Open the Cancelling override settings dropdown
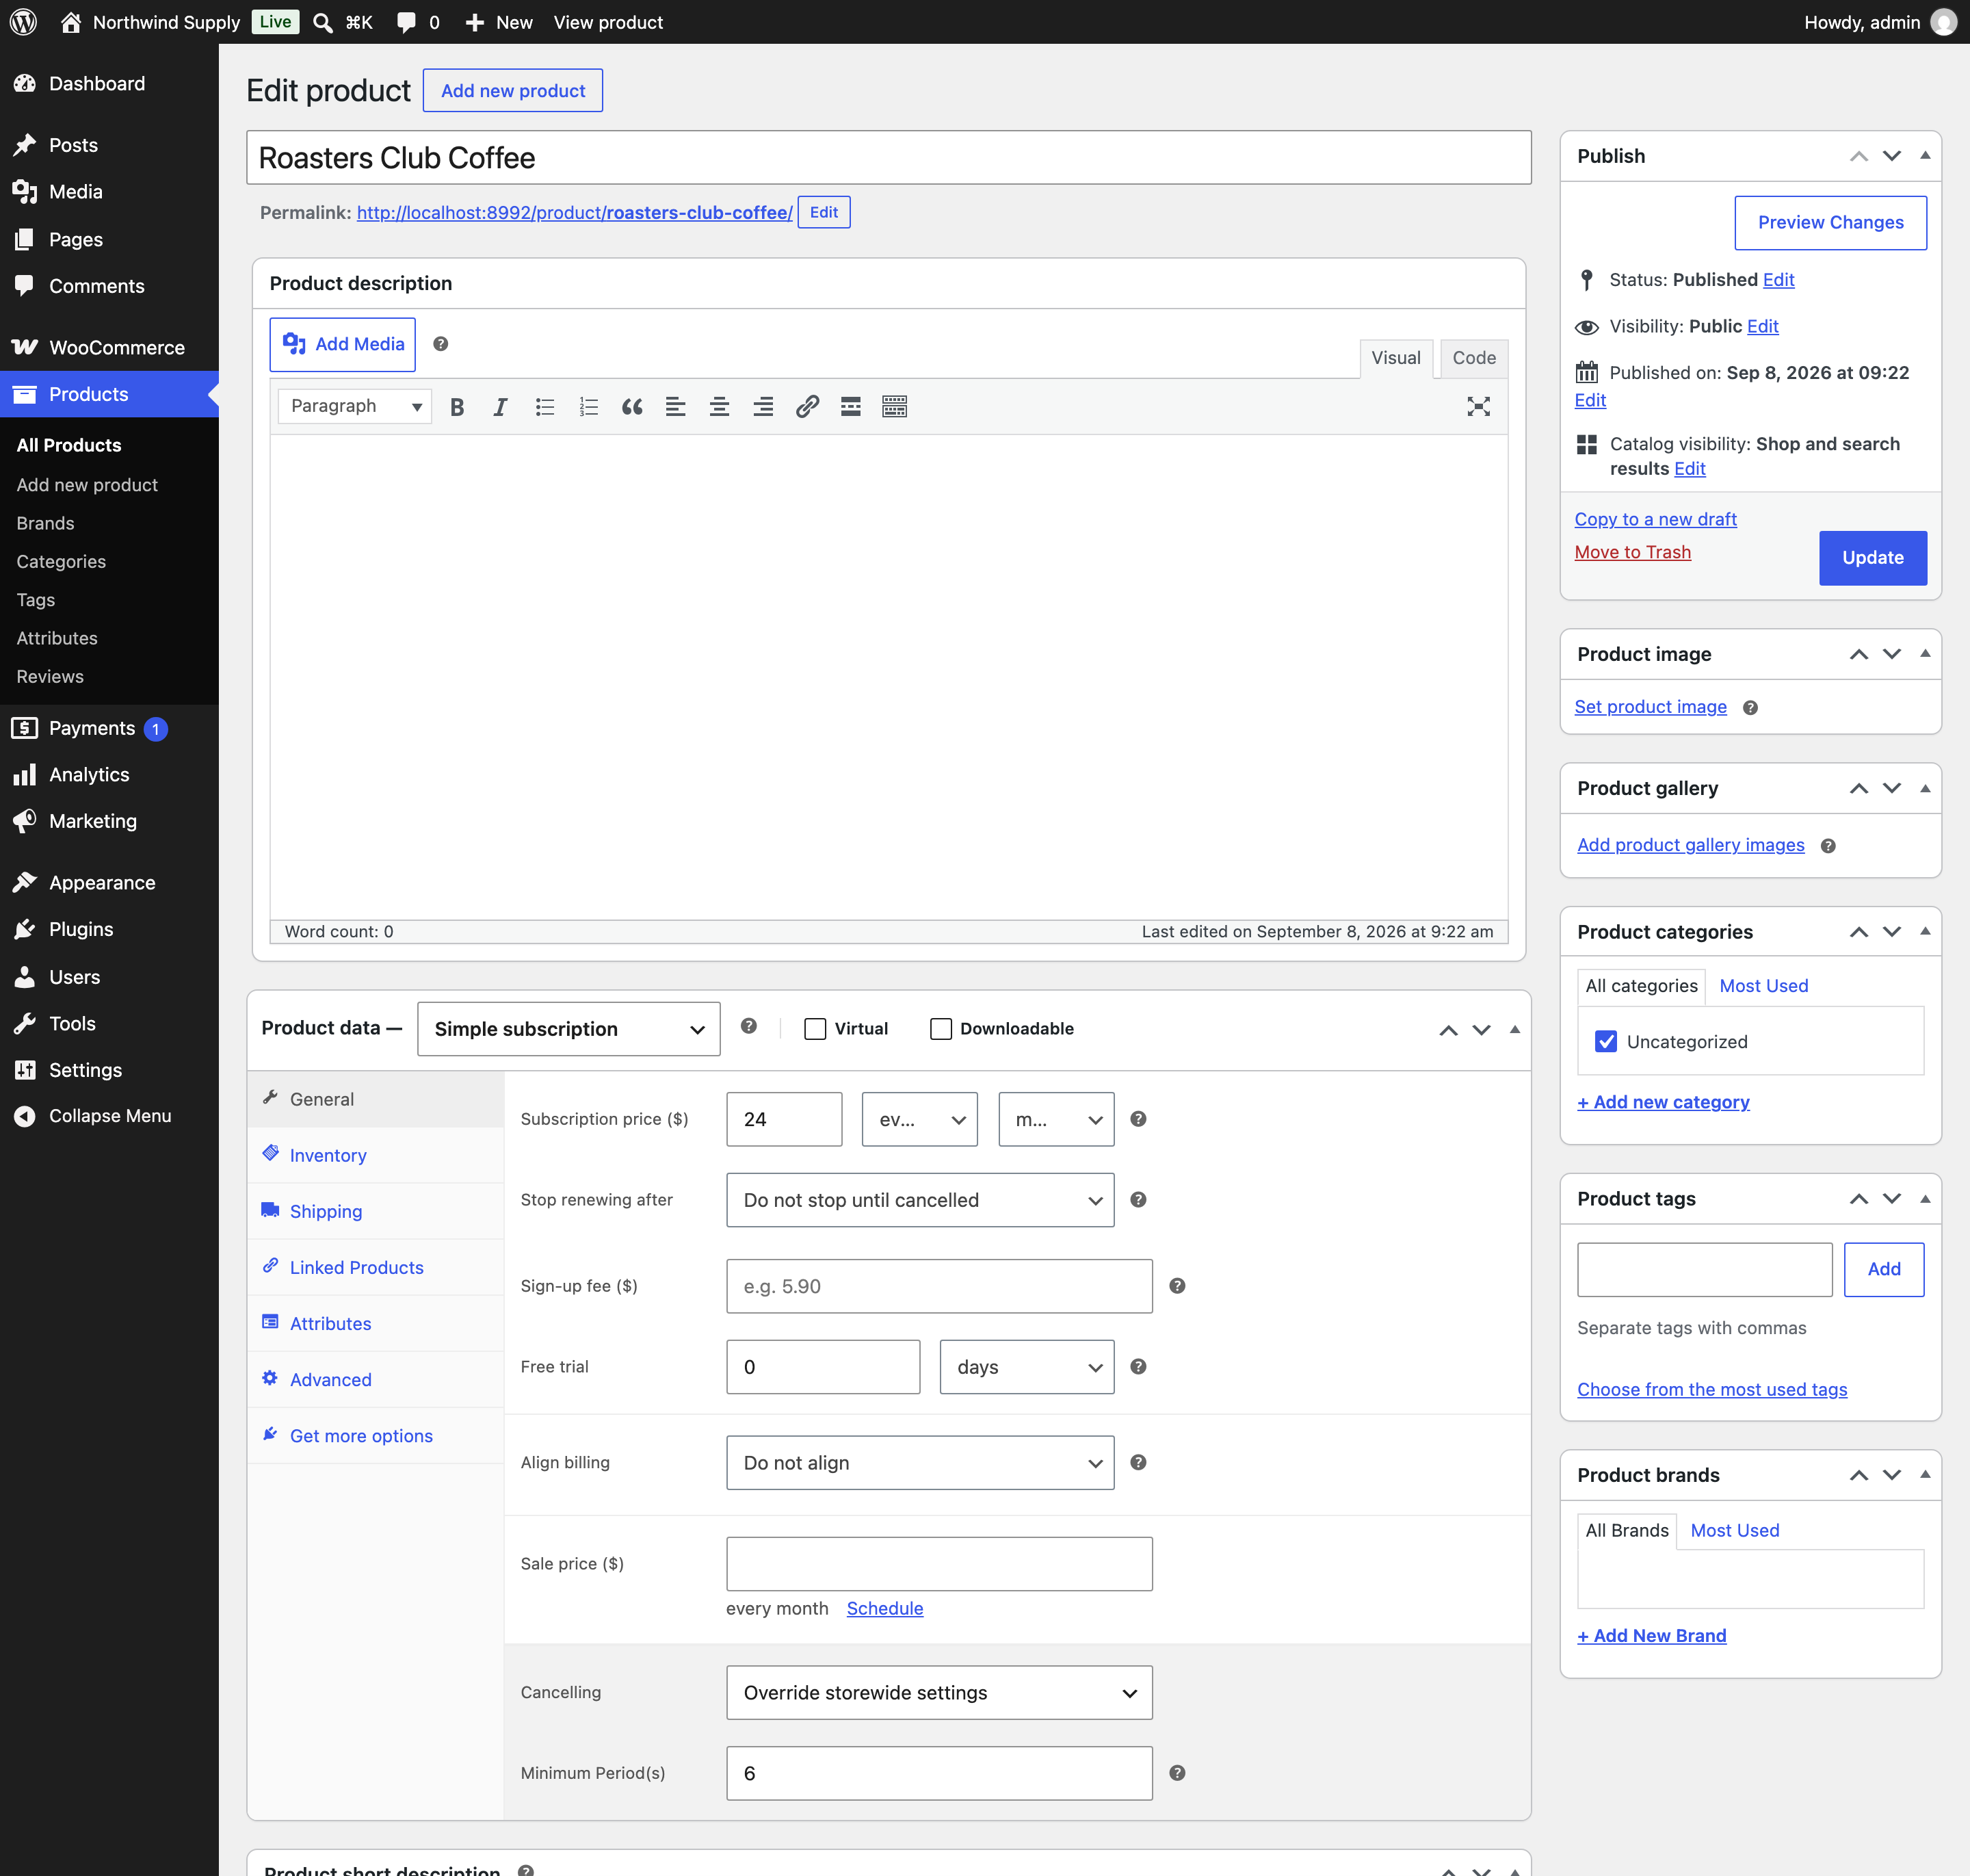 tap(939, 1692)
